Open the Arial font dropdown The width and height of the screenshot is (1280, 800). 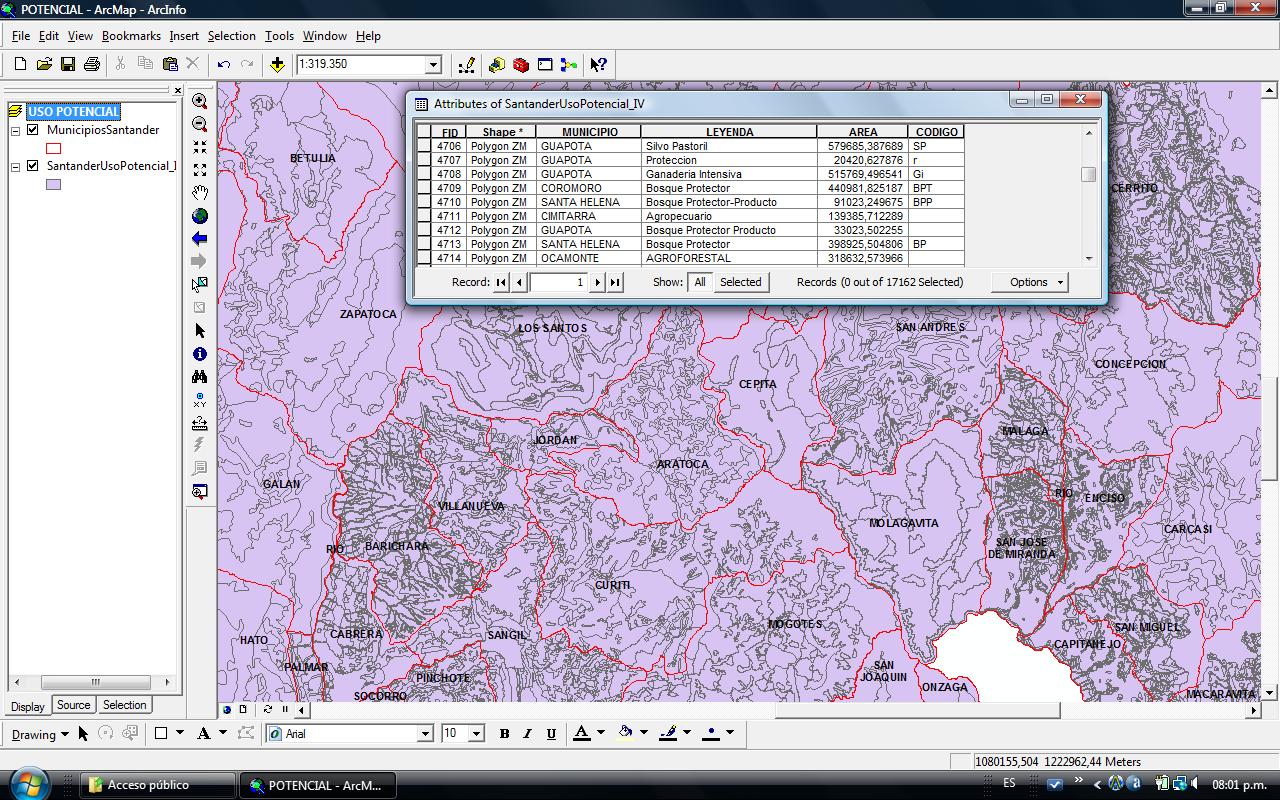point(424,733)
